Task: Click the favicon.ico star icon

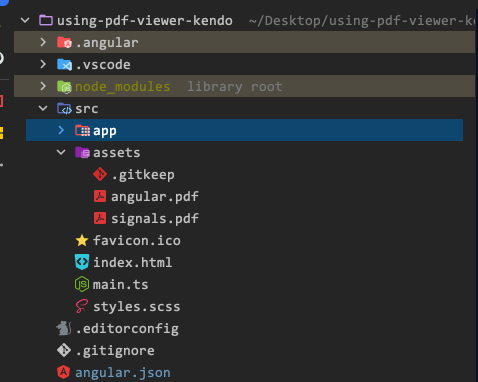Action: (x=82, y=240)
